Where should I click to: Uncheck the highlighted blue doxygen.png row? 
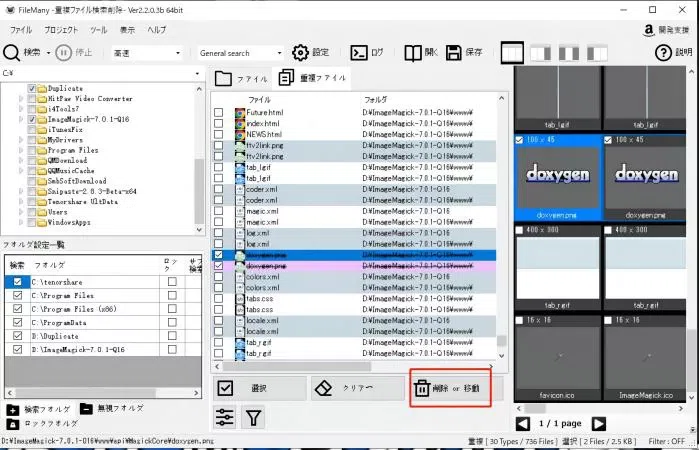(218, 255)
